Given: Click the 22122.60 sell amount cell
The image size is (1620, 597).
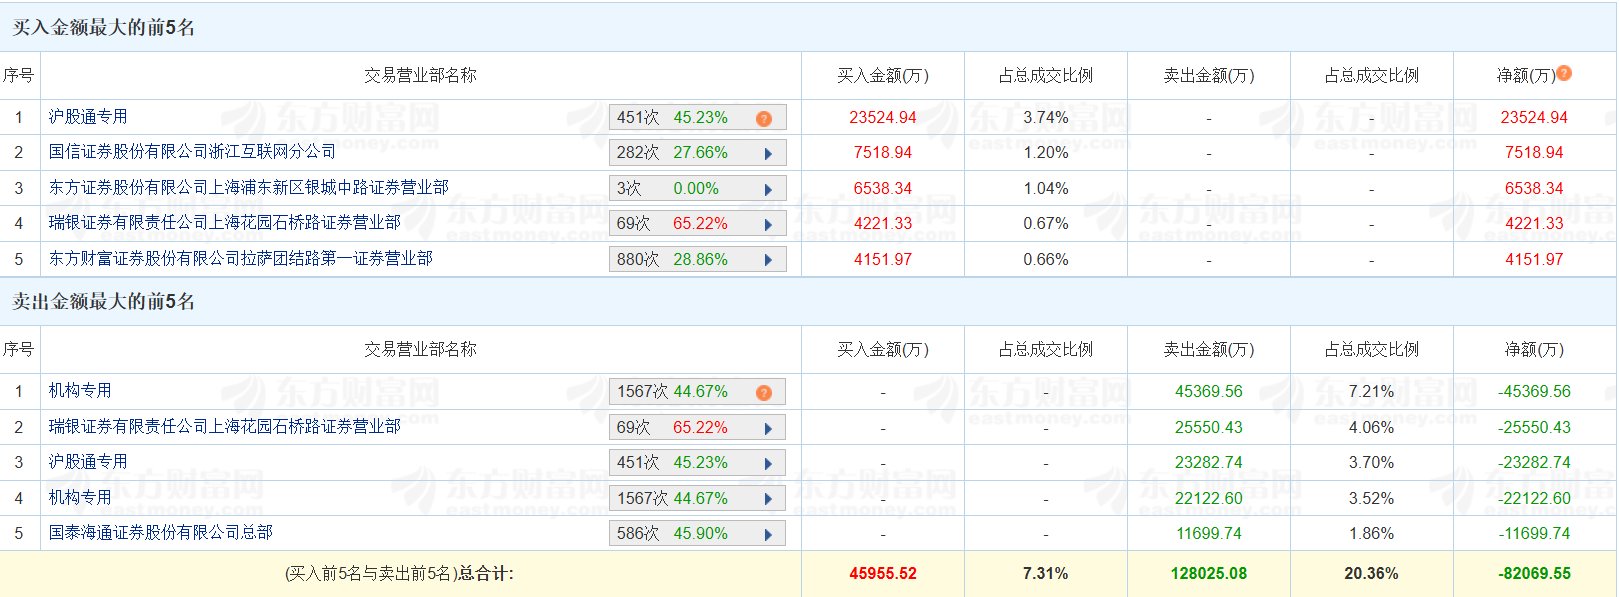Looking at the screenshot, I should 1209,499.
